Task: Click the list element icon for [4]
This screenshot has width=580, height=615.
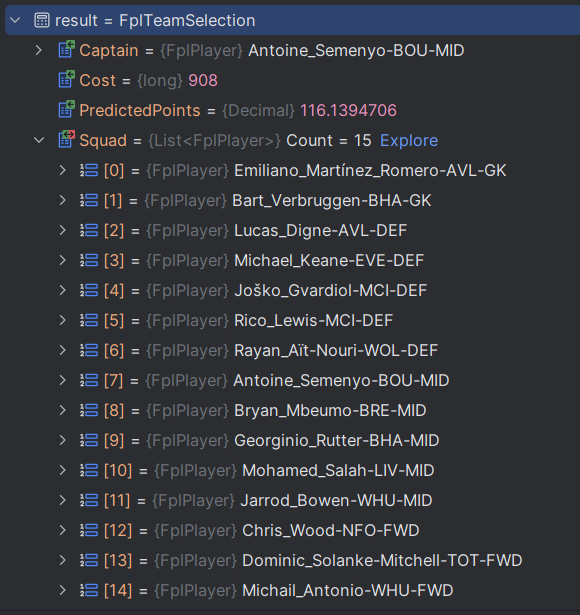Action: 89,290
